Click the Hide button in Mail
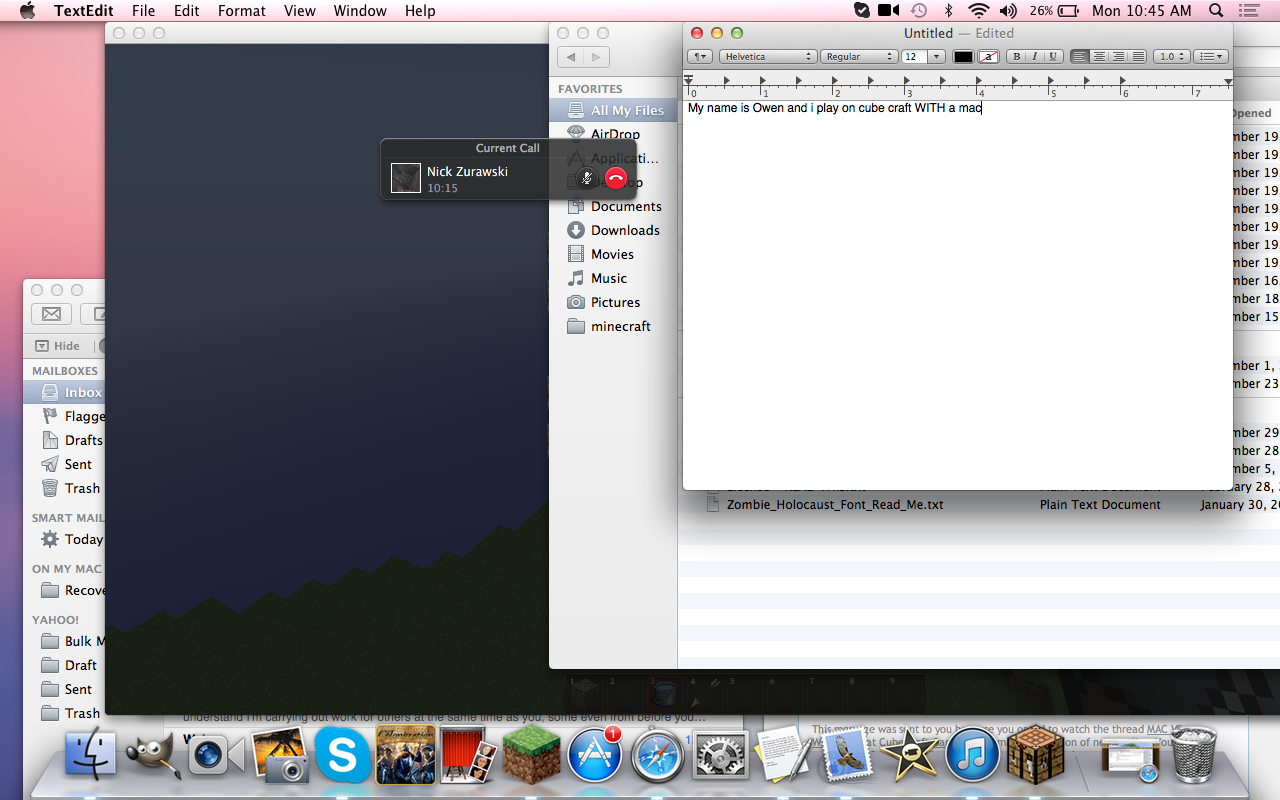 click(x=58, y=346)
